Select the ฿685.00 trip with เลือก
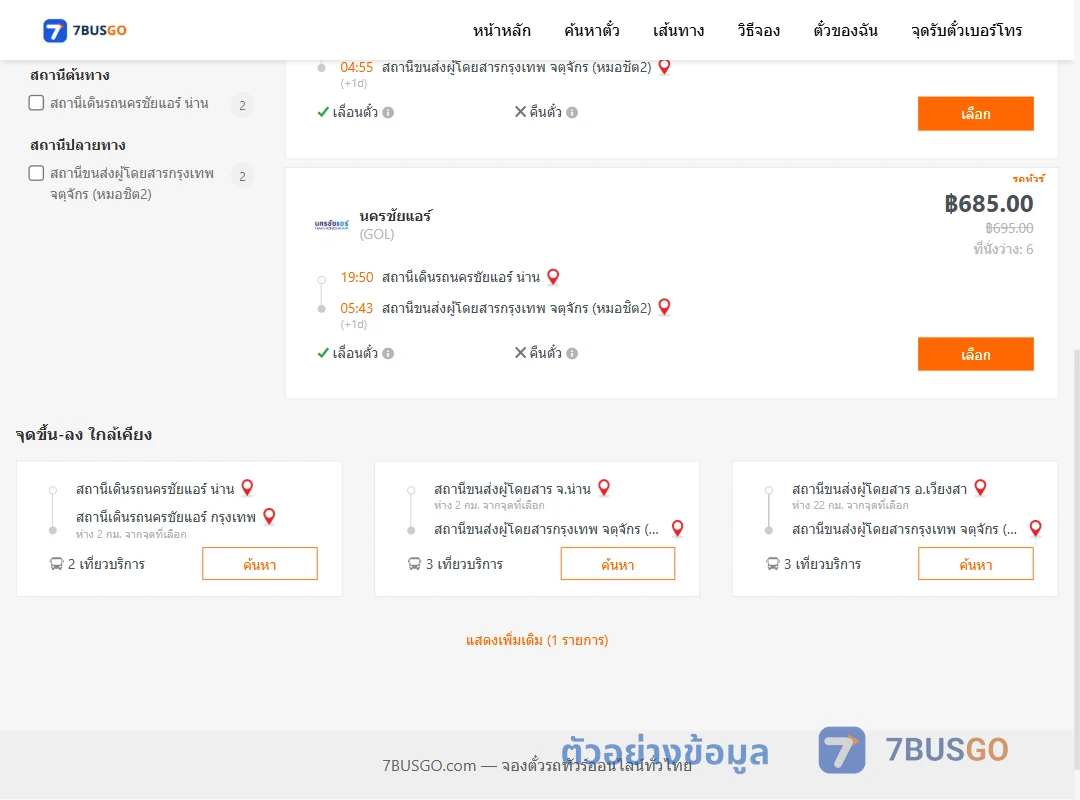Image resolution: width=1080 pixels, height=800 pixels. click(x=975, y=354)
